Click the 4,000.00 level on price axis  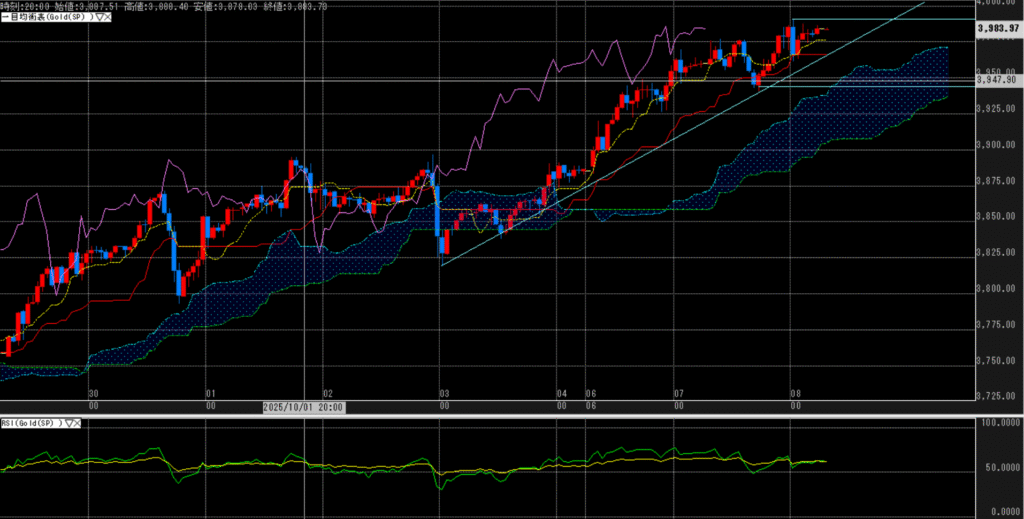1000,4
